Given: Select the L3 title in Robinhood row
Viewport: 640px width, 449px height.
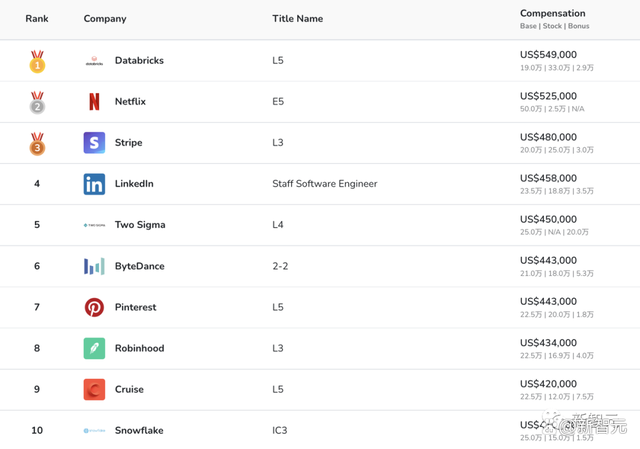Looking at the screenshot, I should (278, 348).
